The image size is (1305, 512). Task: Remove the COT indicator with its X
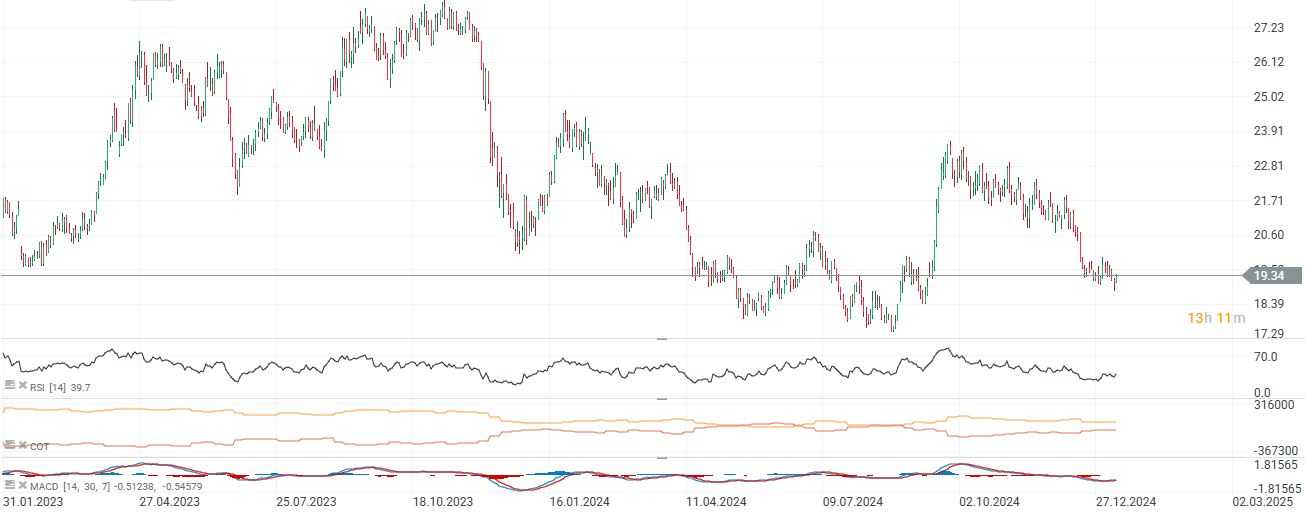tap(22, 445)
